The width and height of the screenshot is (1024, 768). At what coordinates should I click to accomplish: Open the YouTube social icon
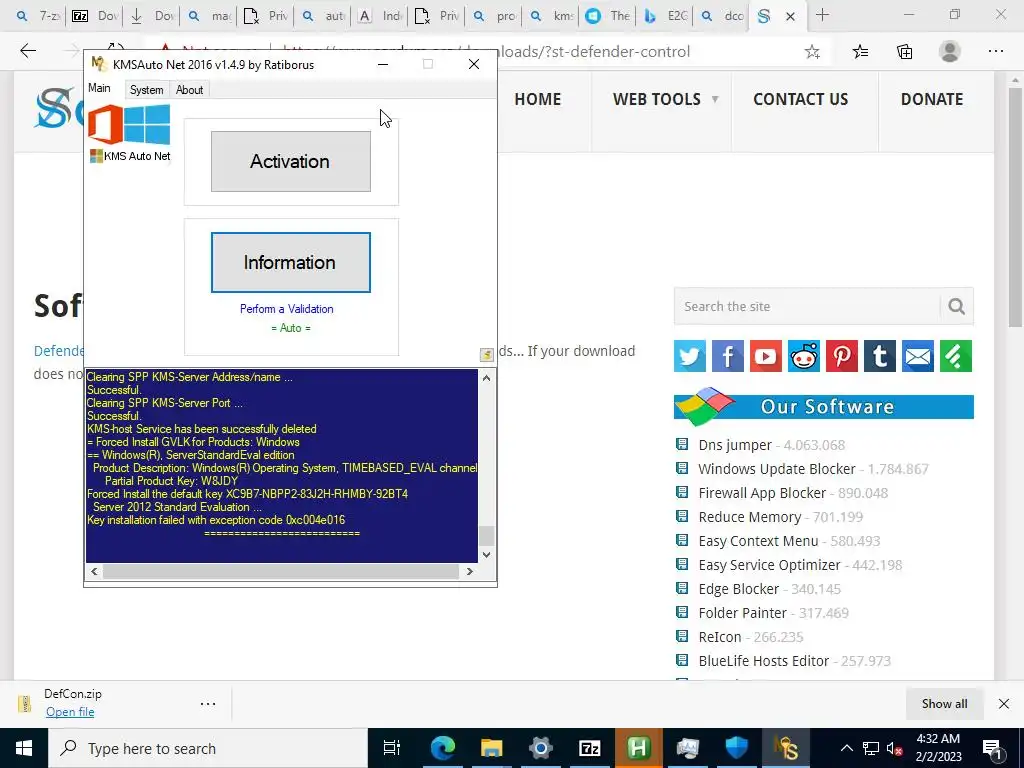pos(765,356)
